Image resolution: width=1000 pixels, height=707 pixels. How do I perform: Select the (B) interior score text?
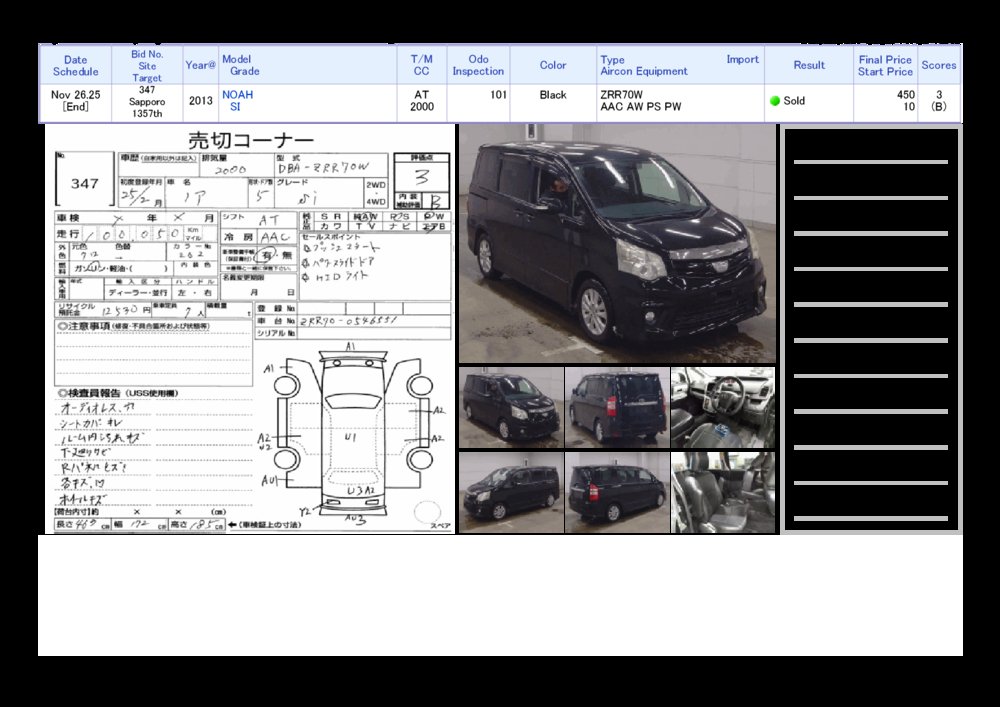coord(939,106)
